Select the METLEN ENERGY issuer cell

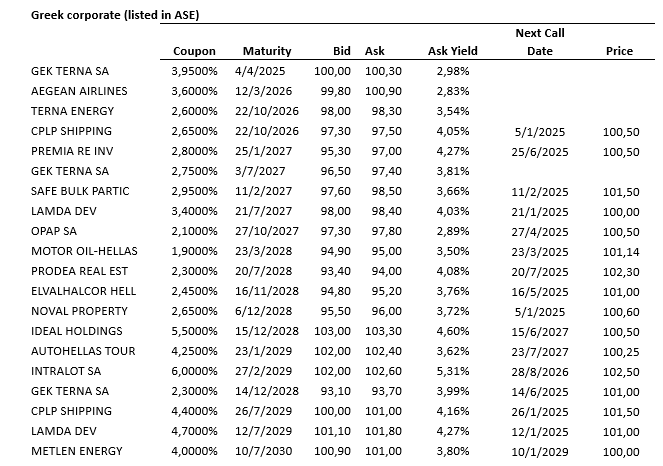[74, 451]
